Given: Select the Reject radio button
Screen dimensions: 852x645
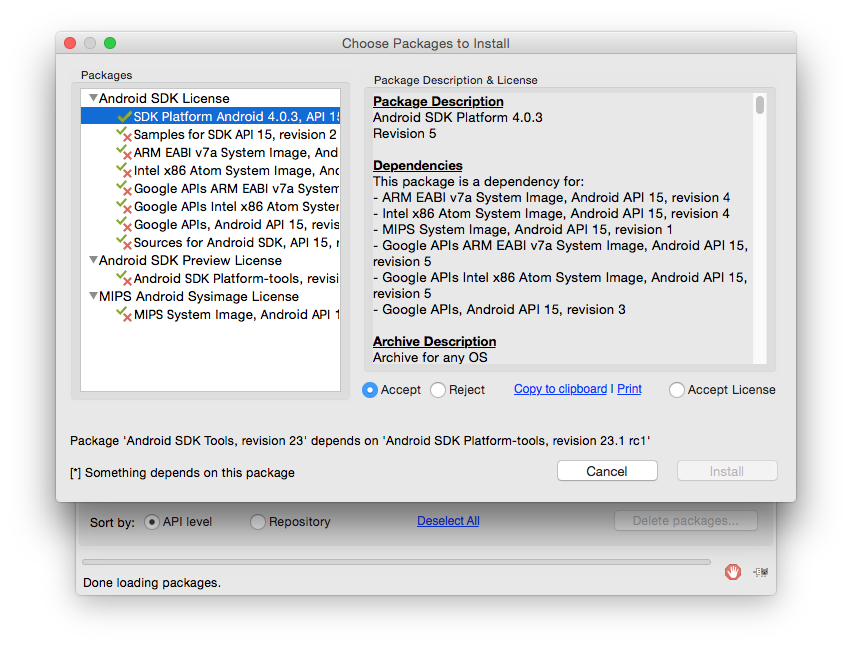Looking at the screenshot, I should (x=438, y=390).
